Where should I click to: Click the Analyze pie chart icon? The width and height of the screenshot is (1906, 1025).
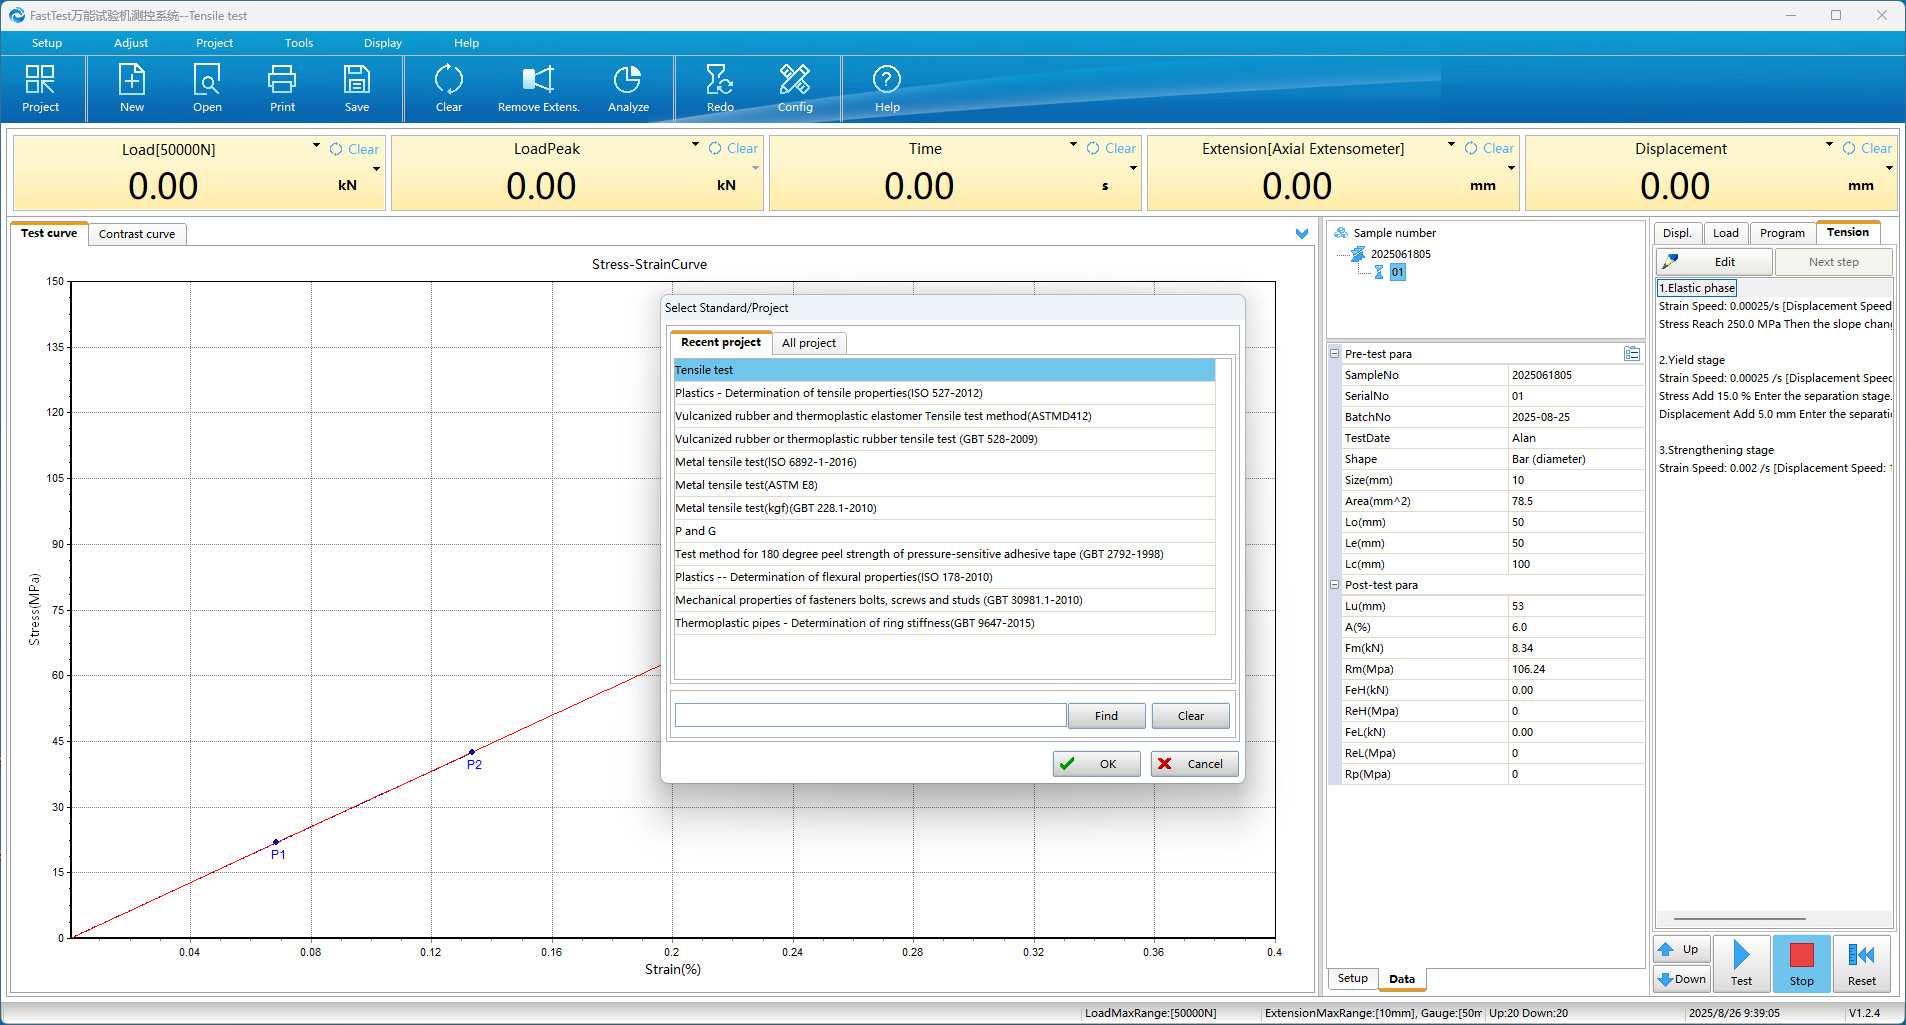[628, 80]
